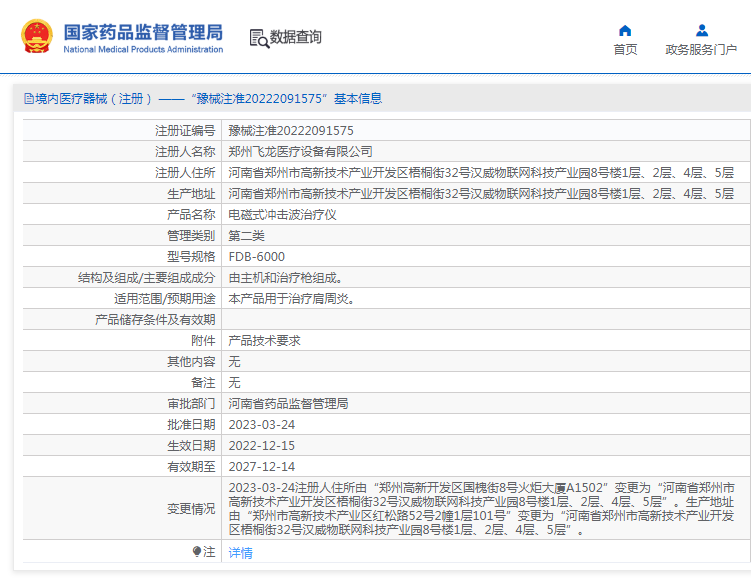Select attachment value 产品技术要求
The image size is (751, 580).
pos(264,341)
